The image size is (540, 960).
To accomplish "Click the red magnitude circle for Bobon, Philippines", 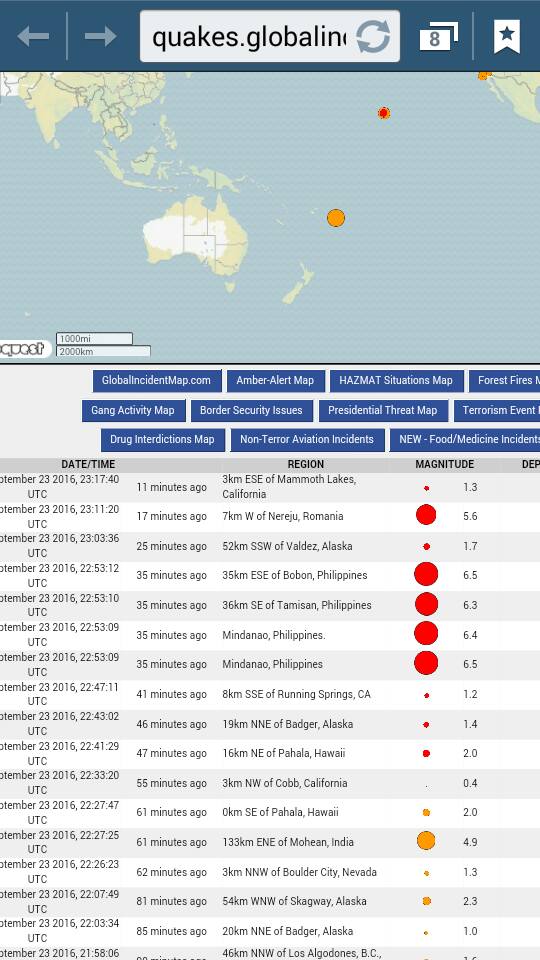I will point(426,574).
